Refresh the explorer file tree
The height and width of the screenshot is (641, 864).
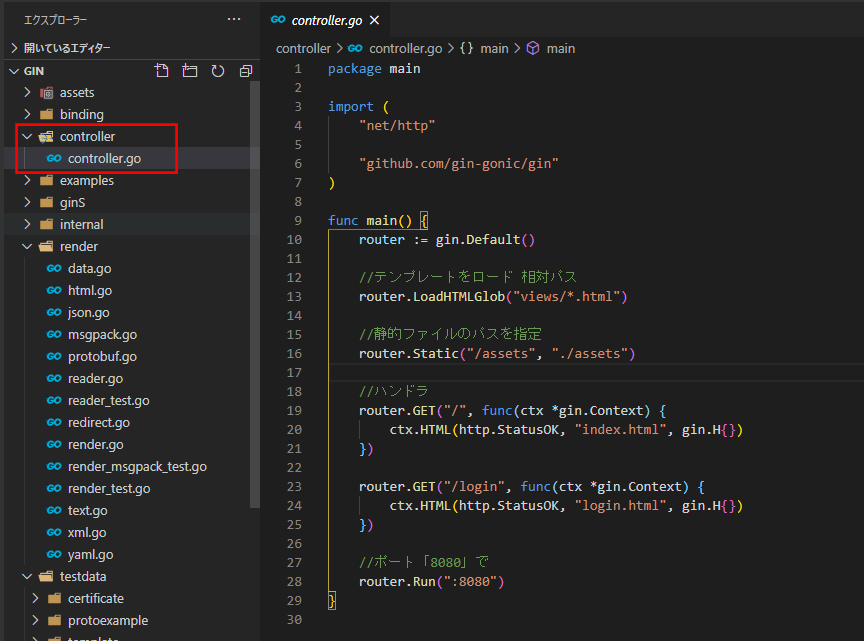pos(218,71)
